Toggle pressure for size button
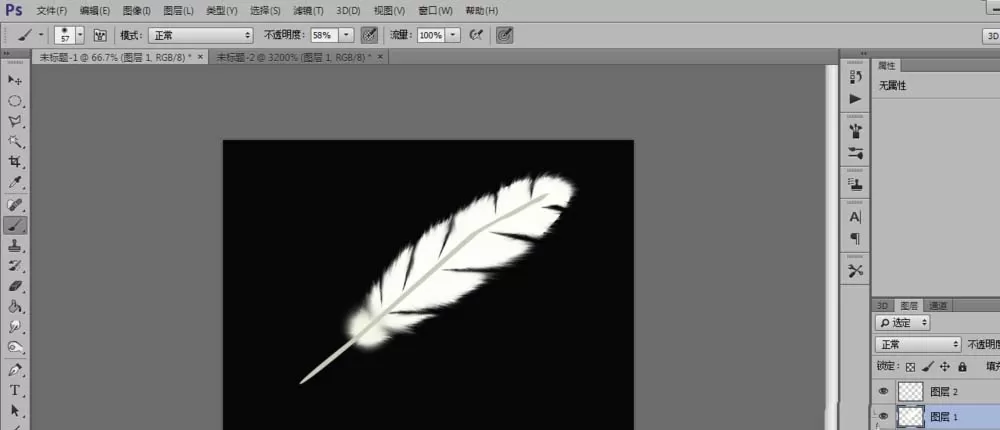1000x430 pixels. [x=504, y=35]
